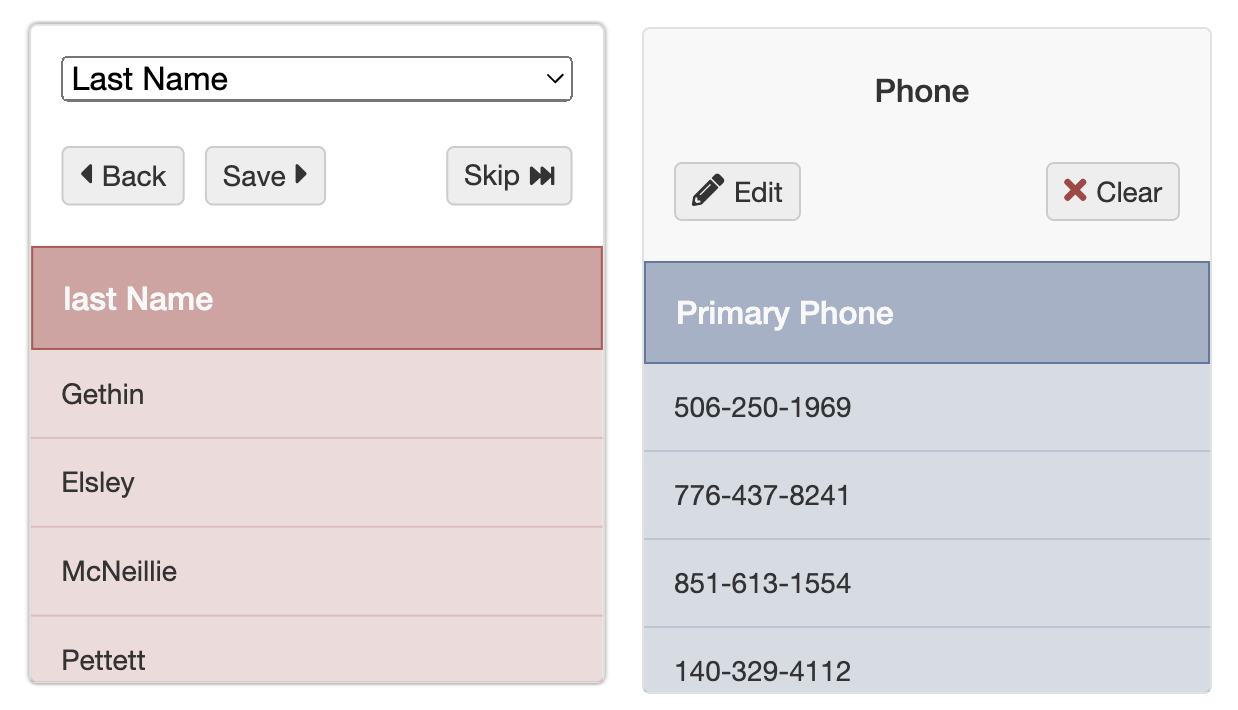Click the left triangle icon on Back
This screenshot has height=710, width=1238.
86,175
